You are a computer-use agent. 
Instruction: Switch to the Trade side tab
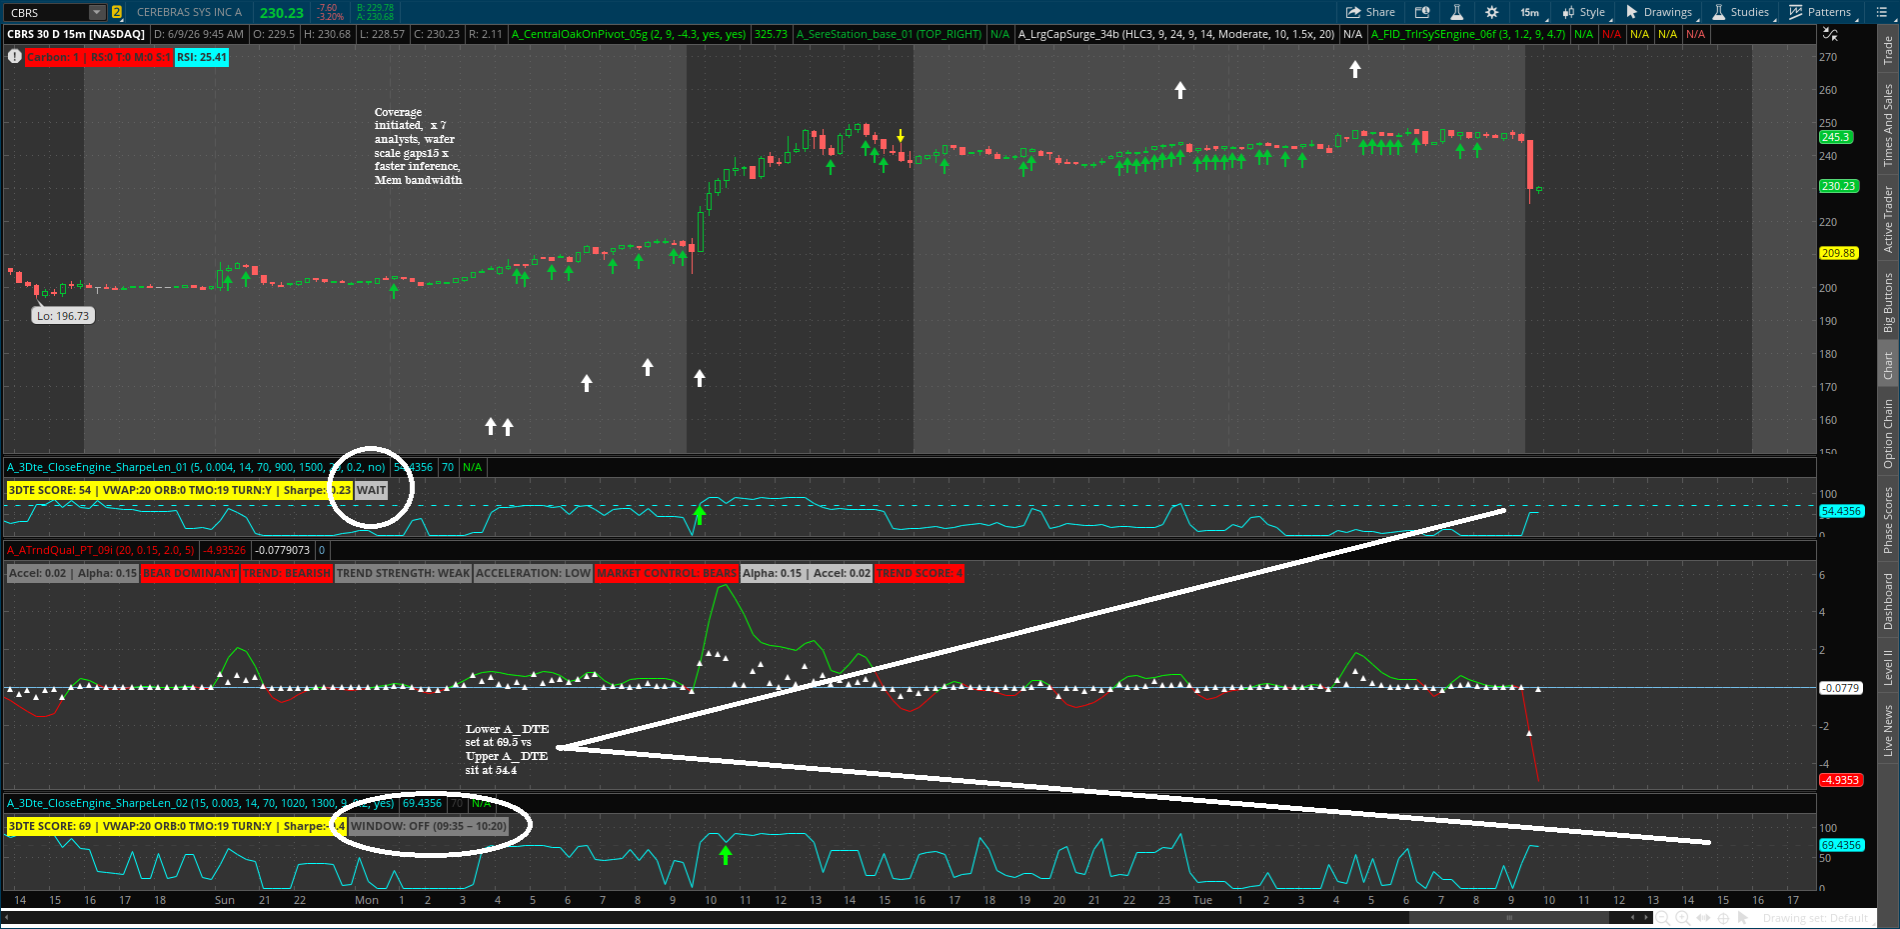pyautogui.click(x=1888, y=50)
